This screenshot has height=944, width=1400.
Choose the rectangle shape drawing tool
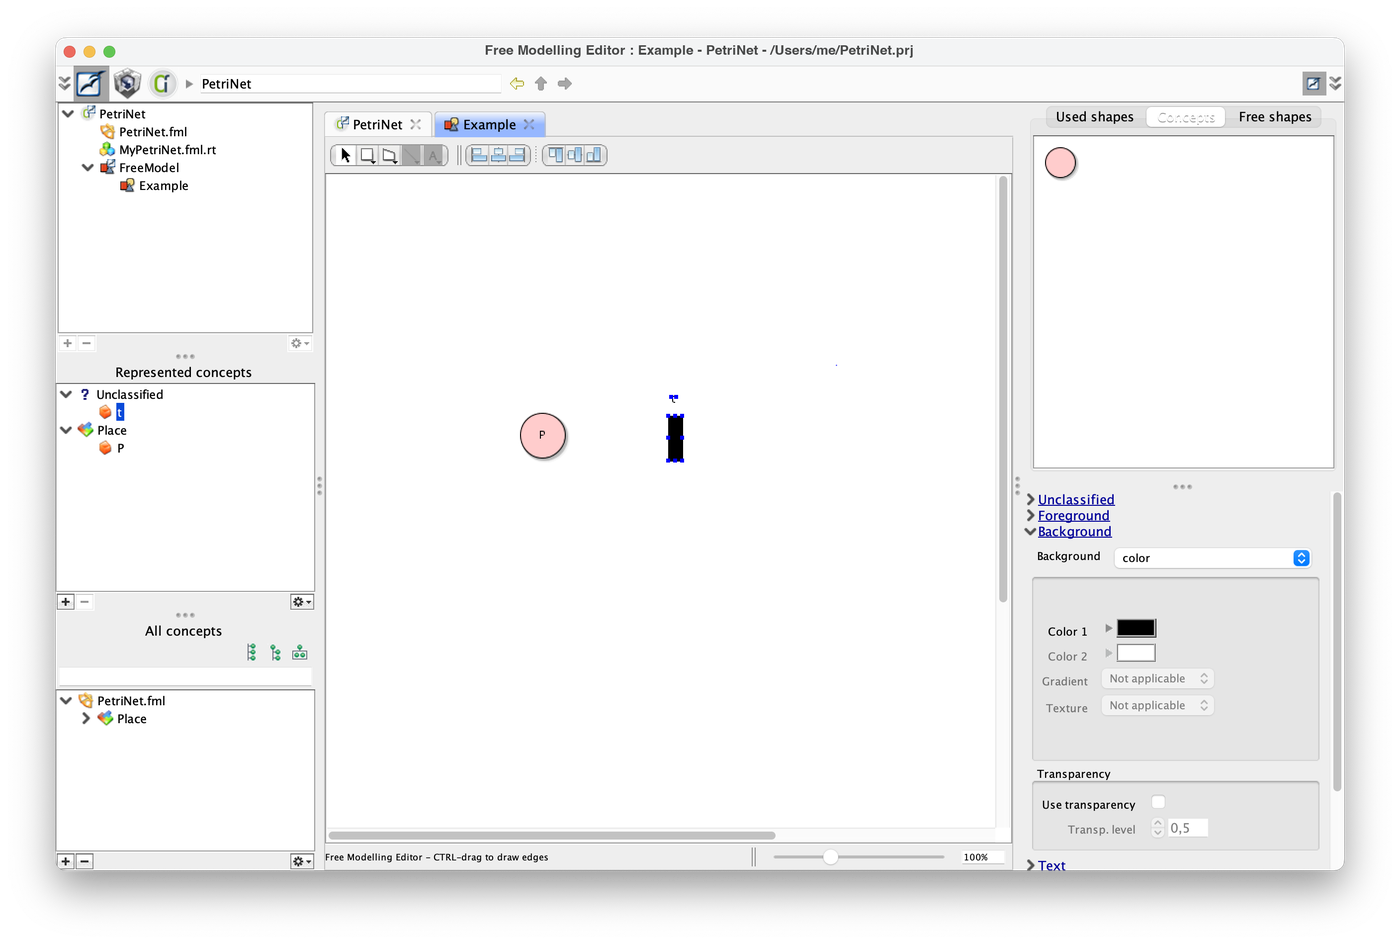click(367, 155)
